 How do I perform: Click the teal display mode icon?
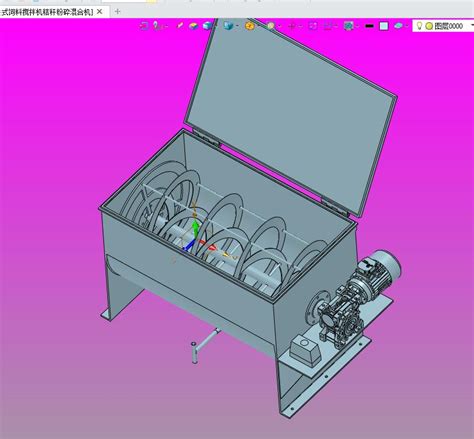pyautogui.click(x=349, y=26)
